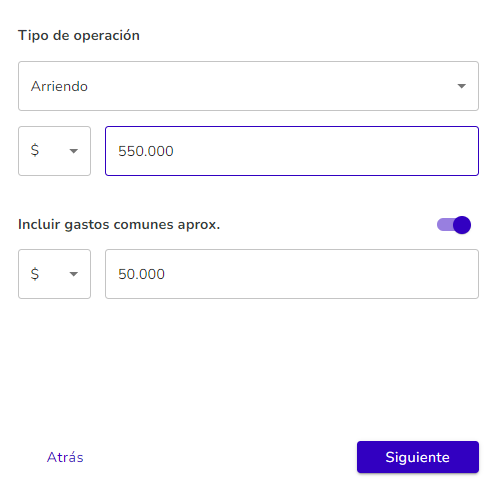Click the 50.000 value text
The width and height of the screenshot is (501, 495).
[141, 274]
